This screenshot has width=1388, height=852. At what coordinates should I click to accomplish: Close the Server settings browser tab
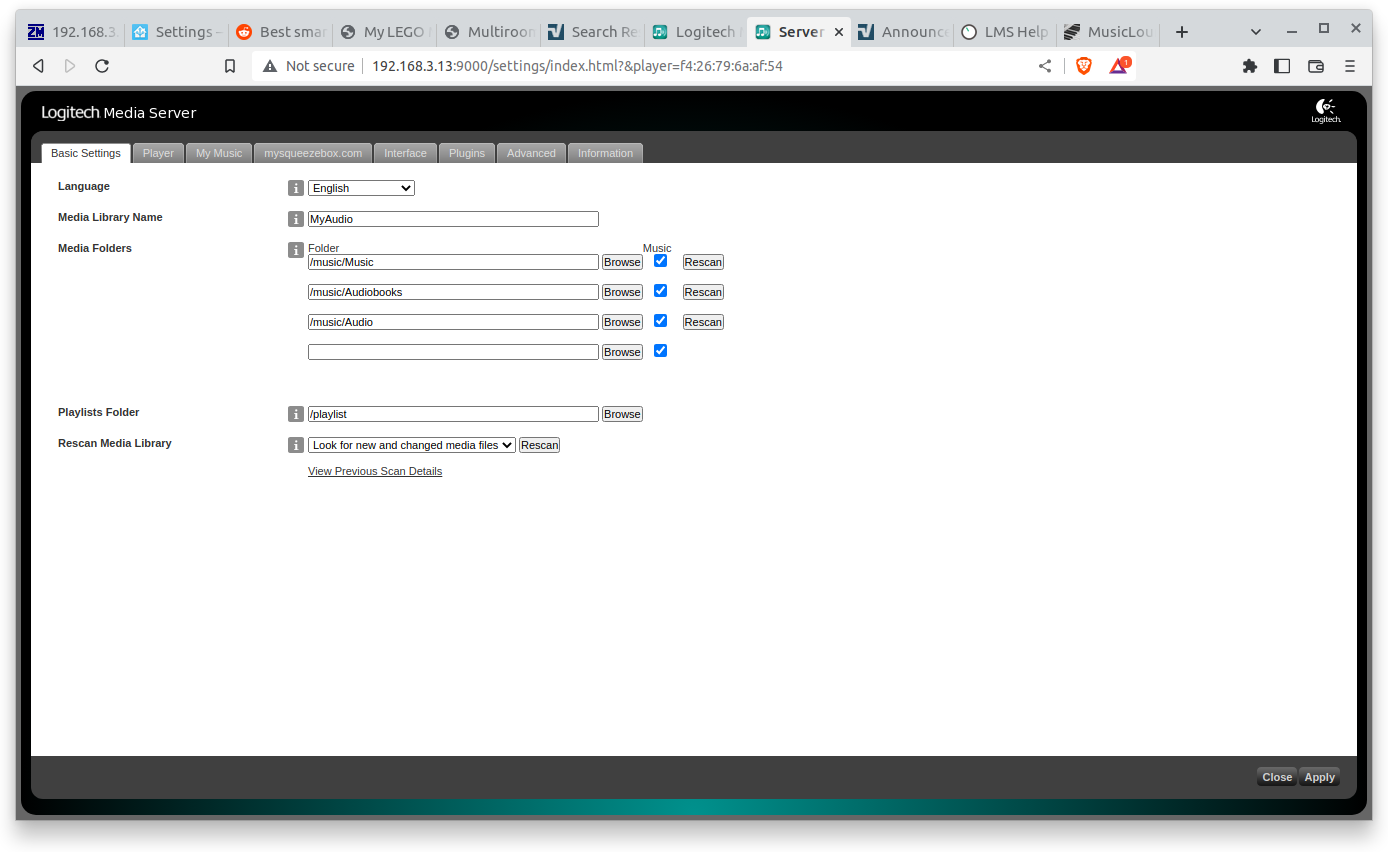click(839, 32)
